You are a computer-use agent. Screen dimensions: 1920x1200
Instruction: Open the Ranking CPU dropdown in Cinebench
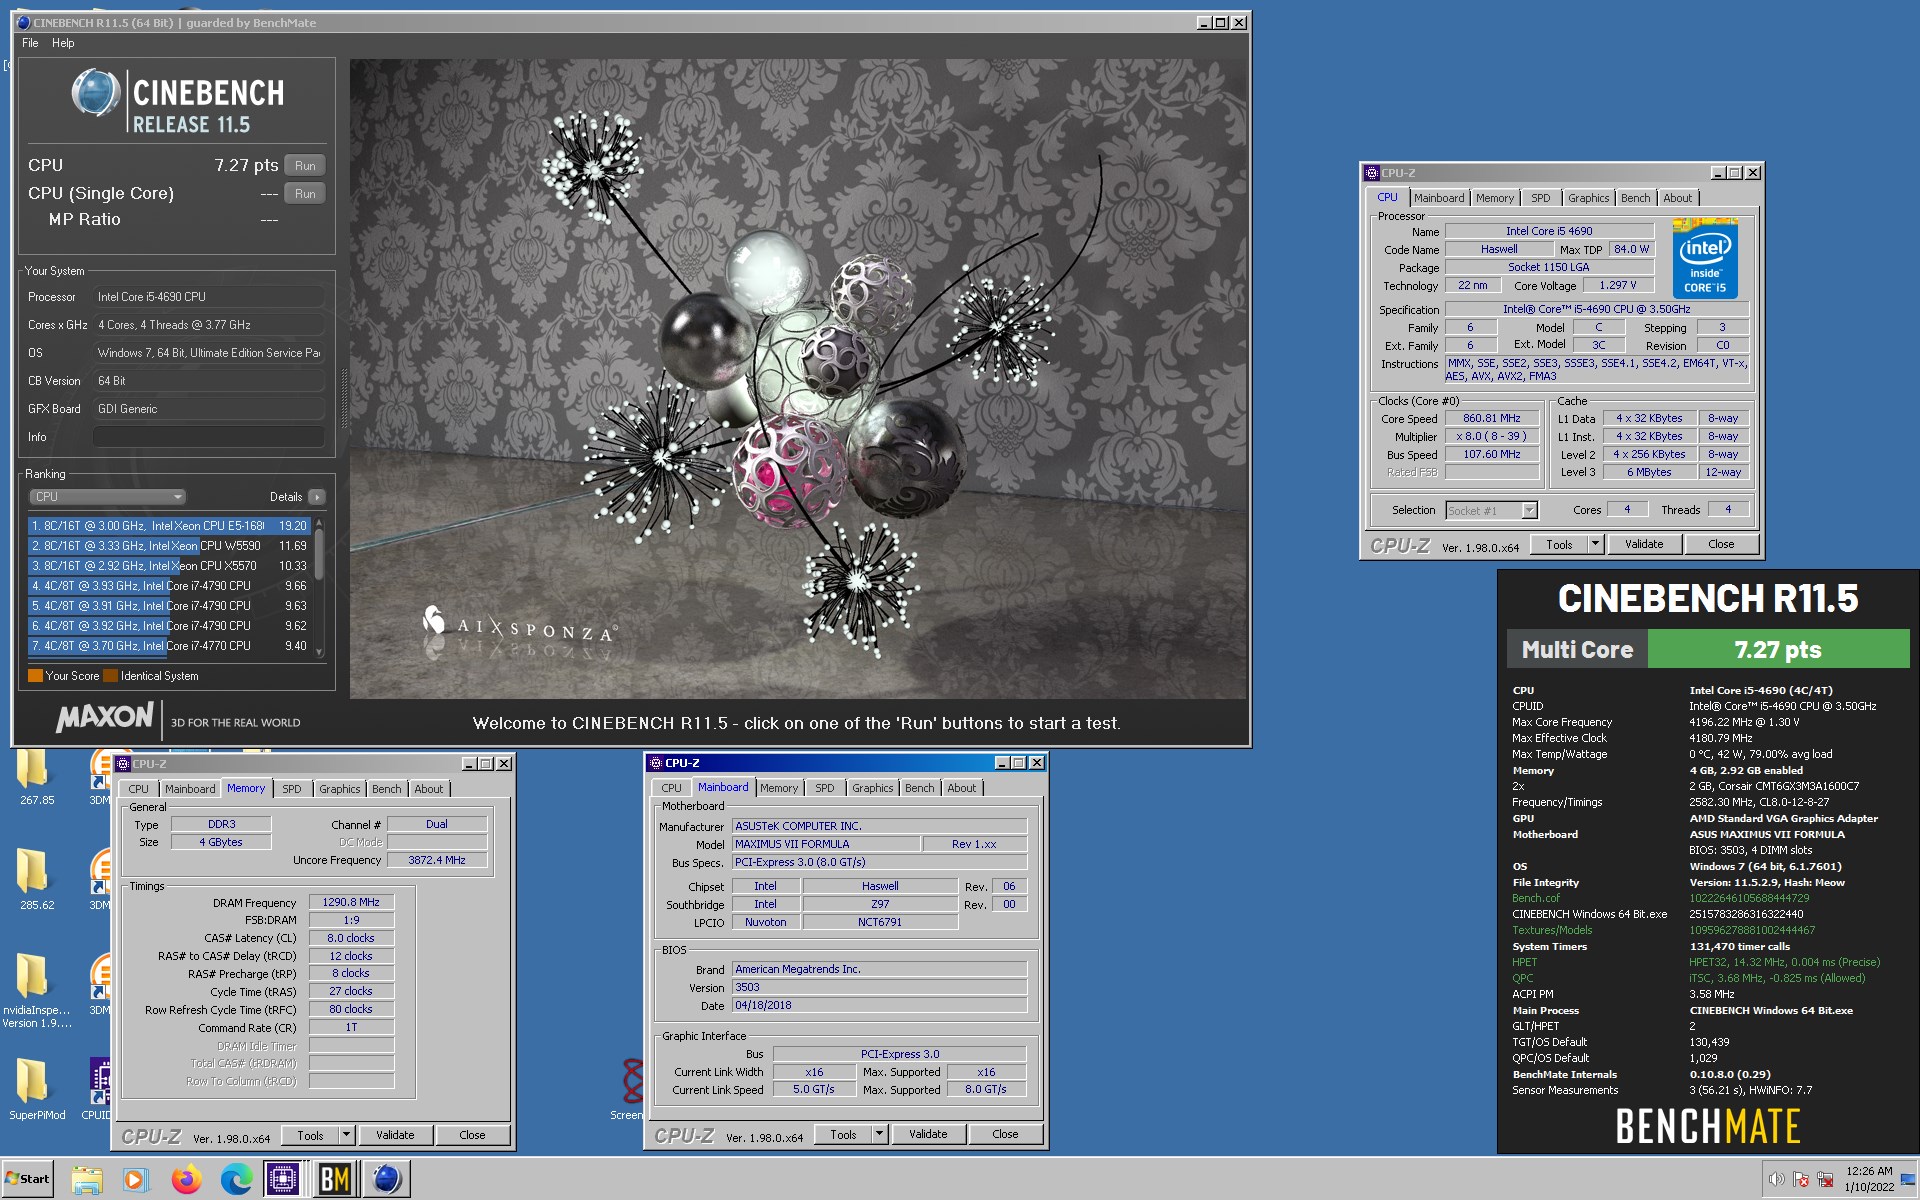(x=107, y=497)
